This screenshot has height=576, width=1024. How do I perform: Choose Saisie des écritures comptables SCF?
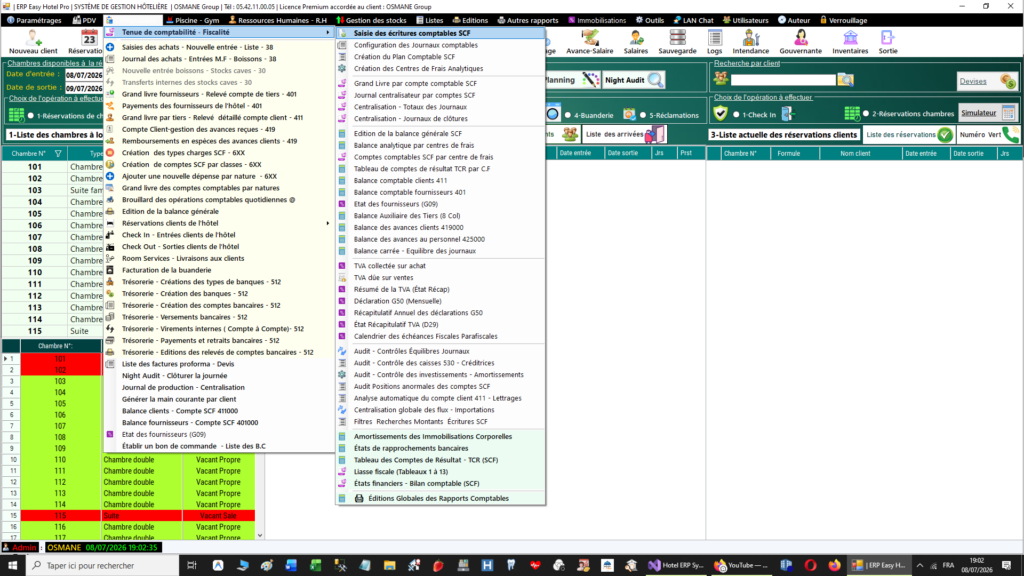point(441,33)
